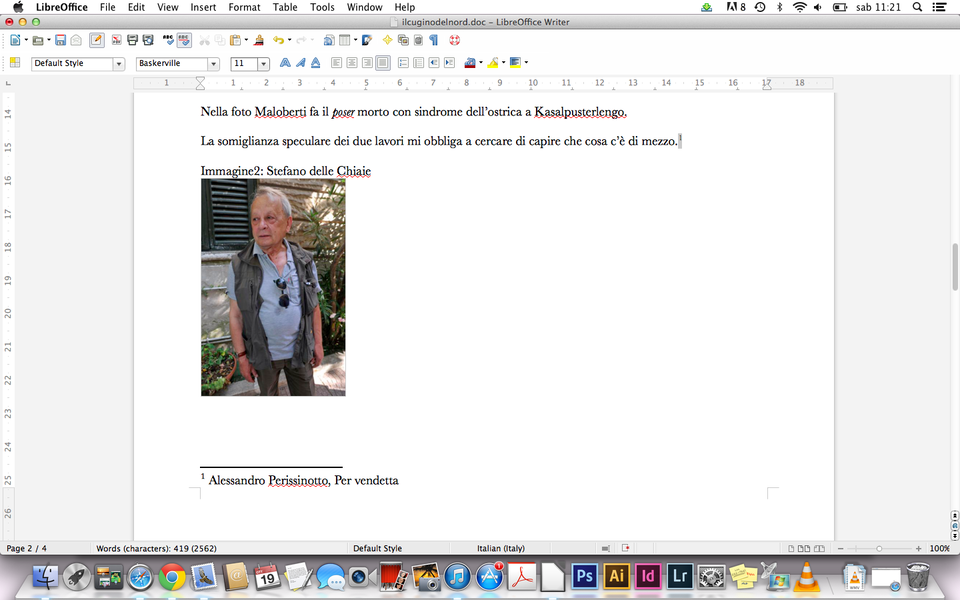
Task: Select the photo of the man
Action: click(273, 287)
